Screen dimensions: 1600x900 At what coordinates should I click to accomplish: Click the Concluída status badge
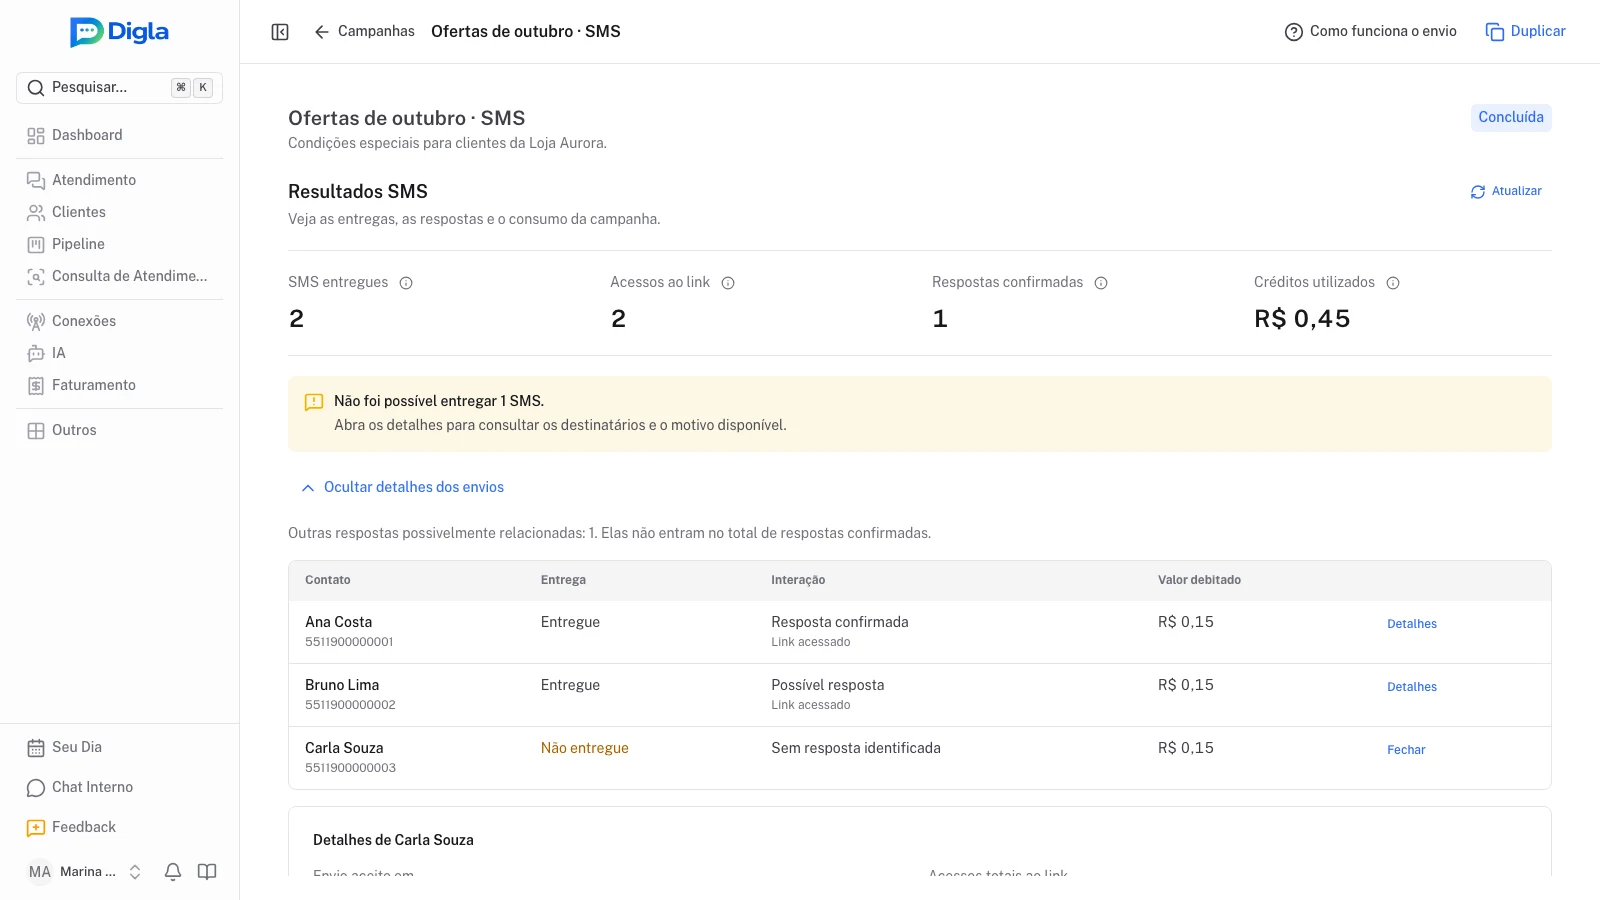click(1511, 117)
